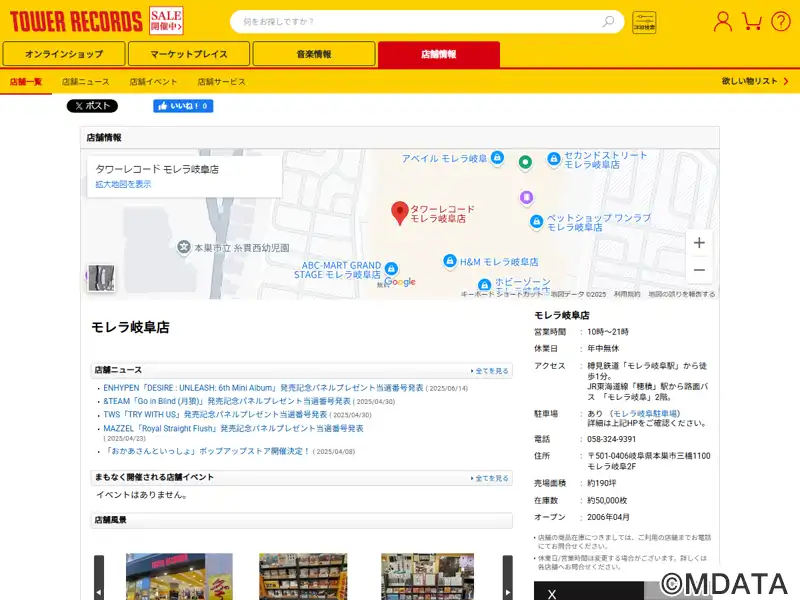Open the MAZZEL Royal Straight Flush news link
The image size is (800, 600).
point(234,429)
